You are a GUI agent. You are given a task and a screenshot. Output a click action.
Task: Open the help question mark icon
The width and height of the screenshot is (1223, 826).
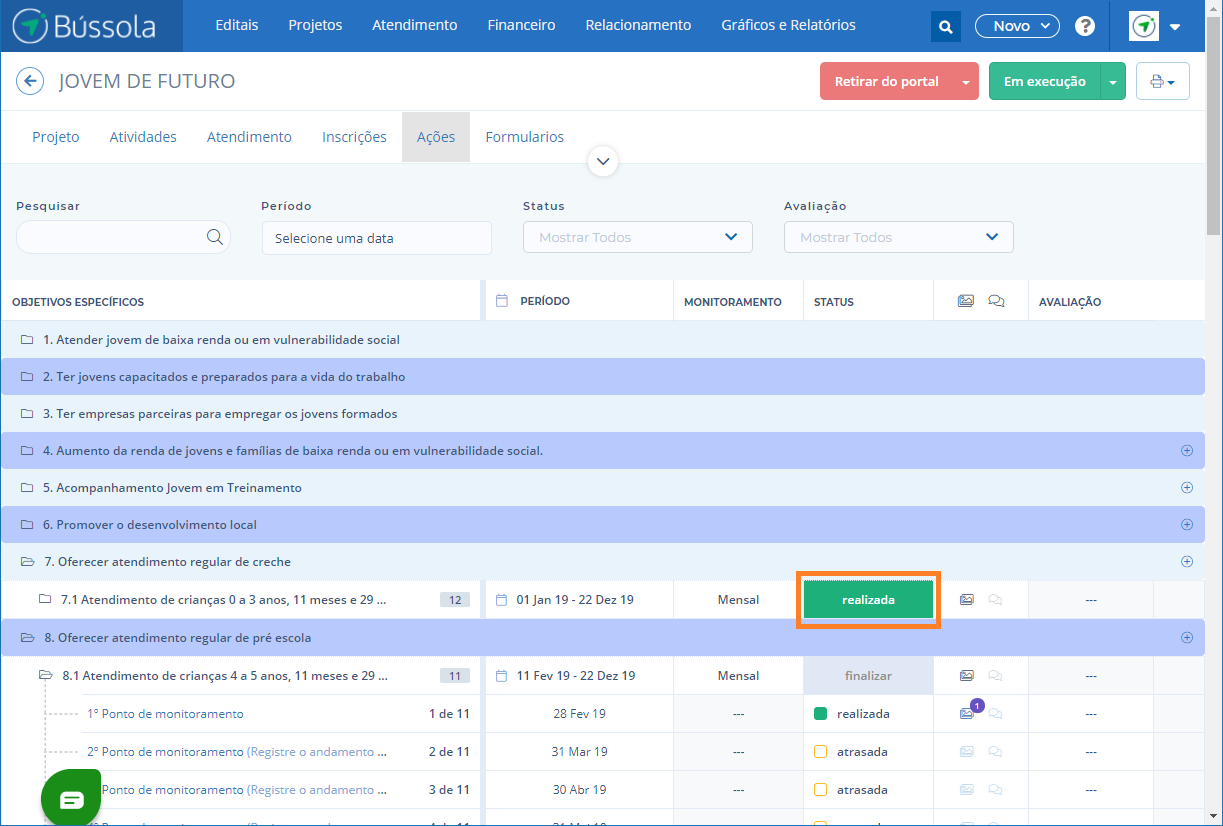1084,26
